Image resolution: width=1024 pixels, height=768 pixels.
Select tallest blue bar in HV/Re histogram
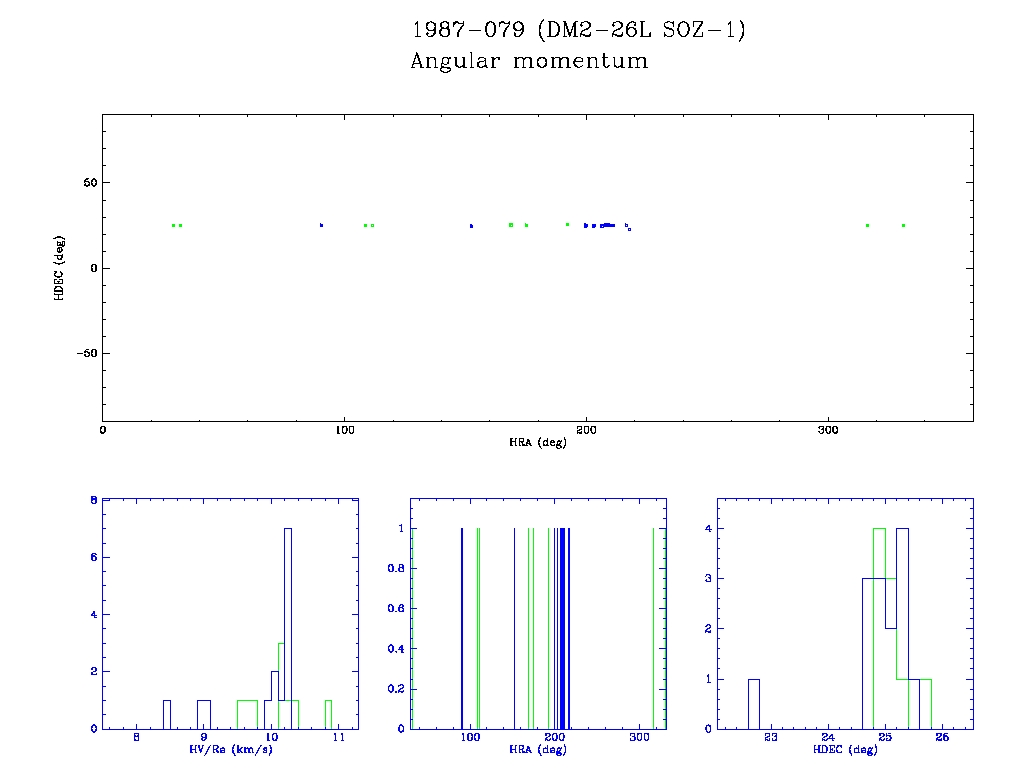click(288, 628)
